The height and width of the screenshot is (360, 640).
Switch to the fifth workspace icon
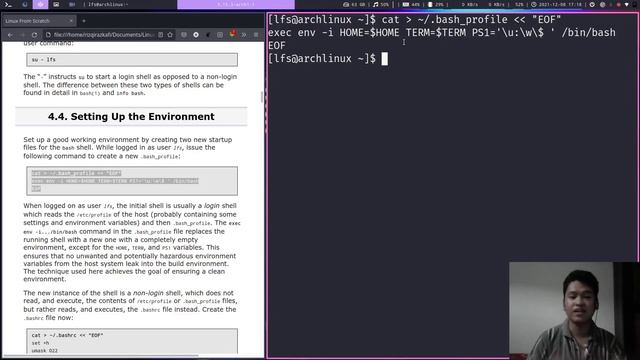pyautogui.click(x=72, y=4)
